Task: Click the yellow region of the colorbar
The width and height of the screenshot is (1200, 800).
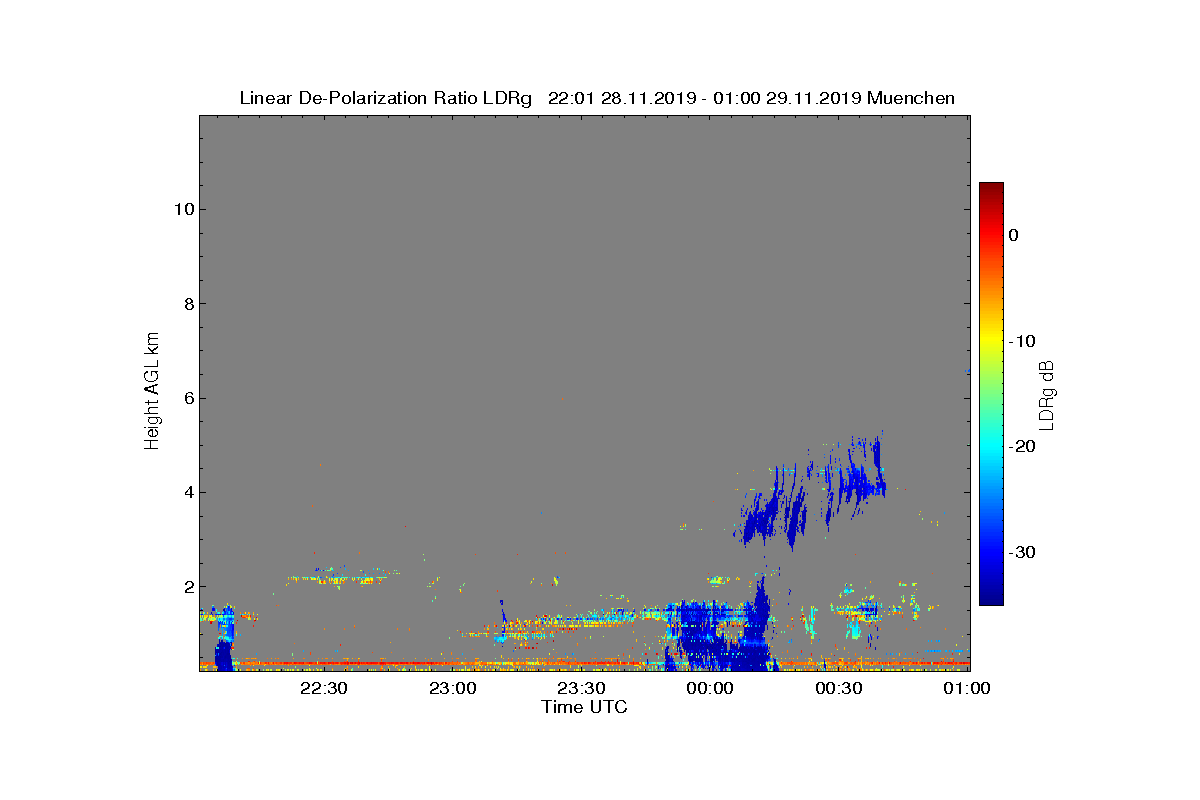Action: pyautogui.click(x=991, y=340)
